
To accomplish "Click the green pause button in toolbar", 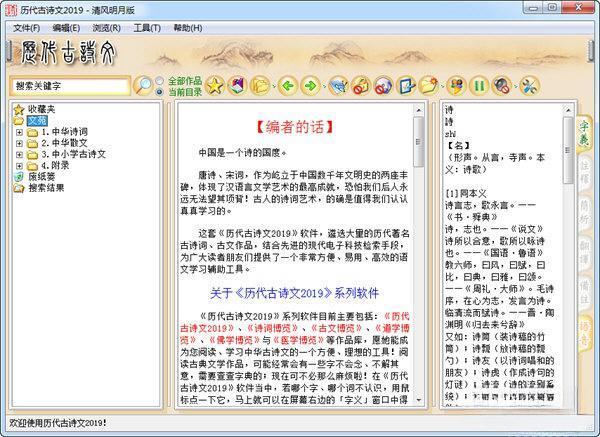I will point(479,86).
